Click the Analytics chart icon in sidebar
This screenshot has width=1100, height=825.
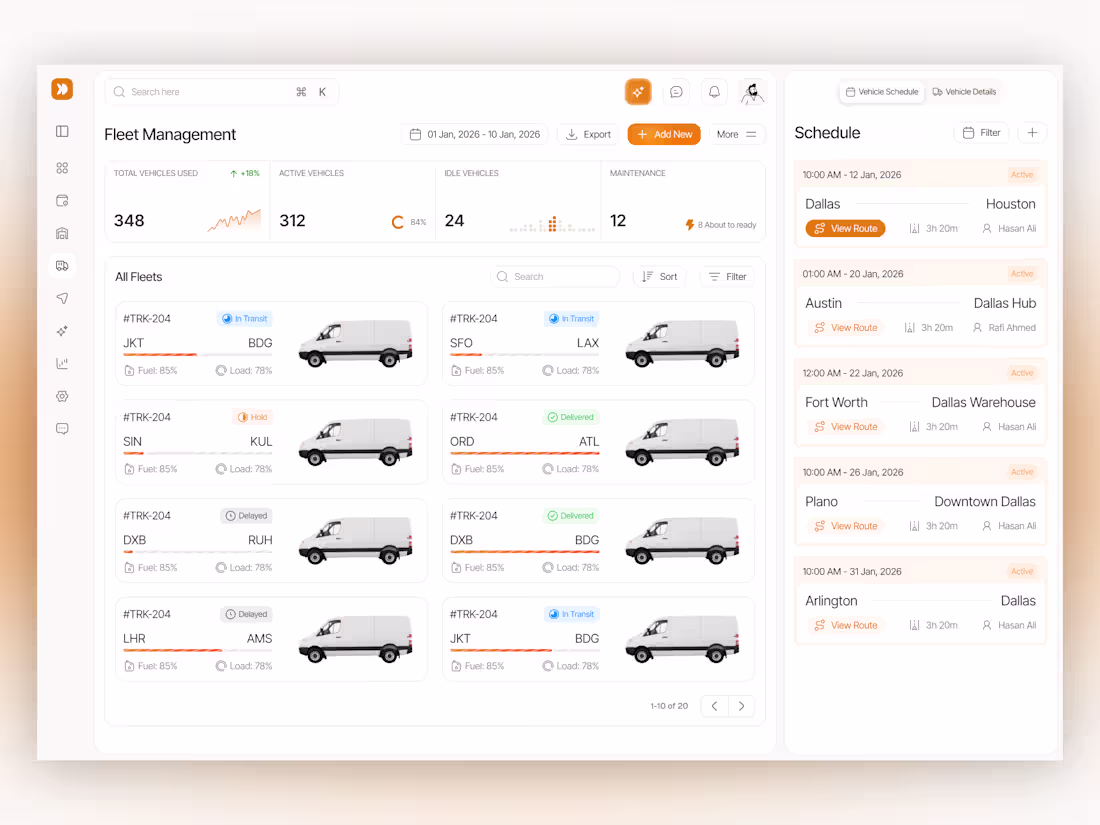62,363
